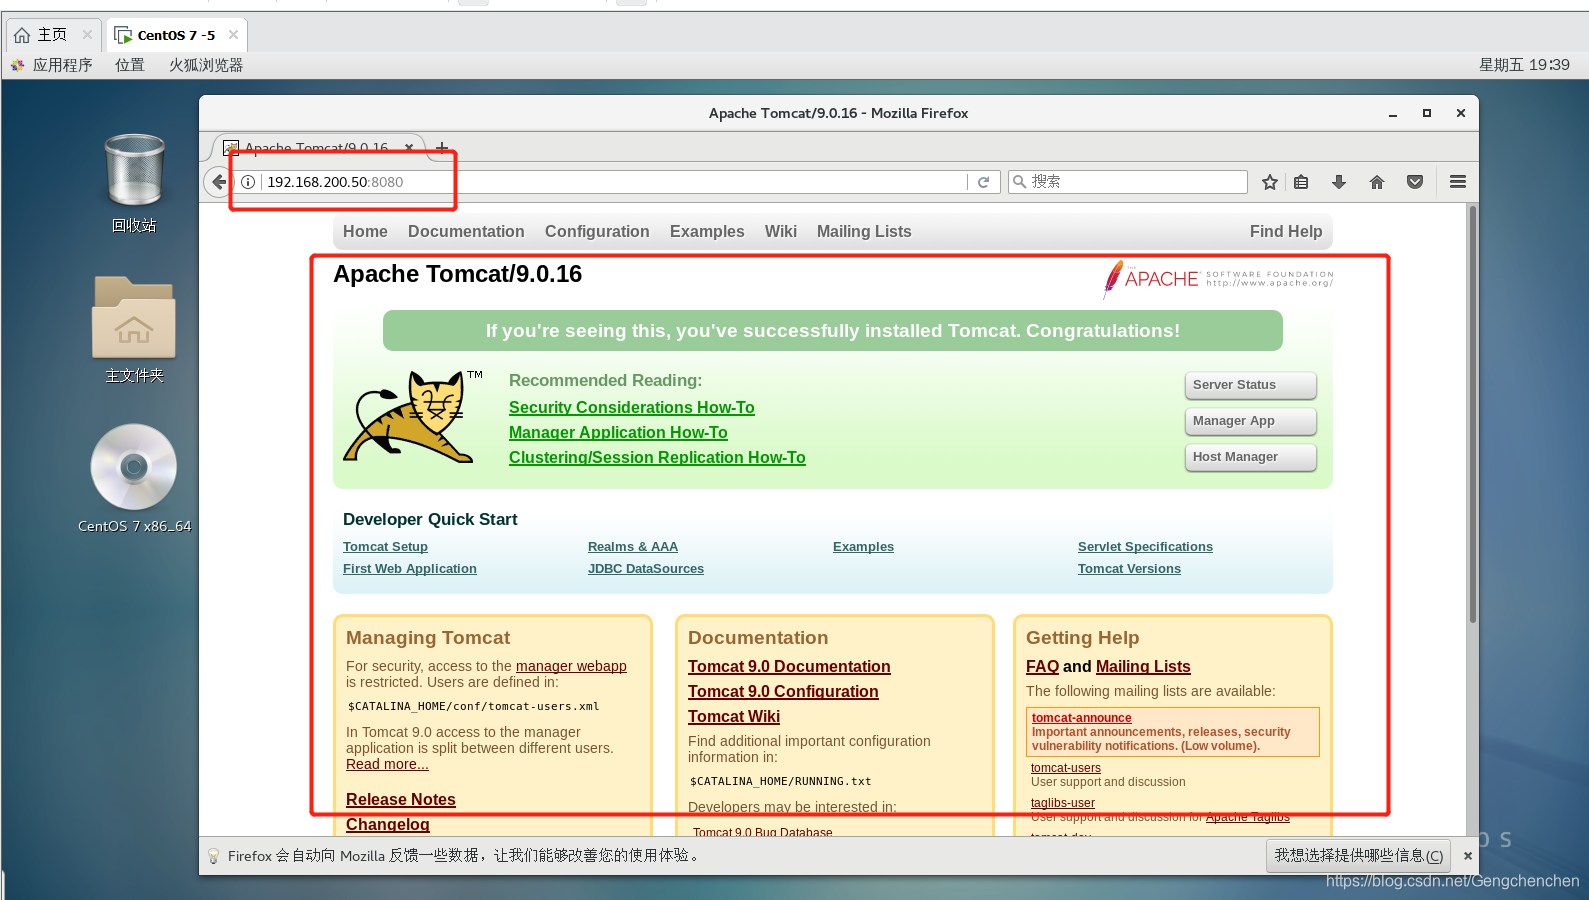Screen dimensions: 1589x900
Task: Open Tomcat 9.0 Documentation link
Action: (789, 667)
